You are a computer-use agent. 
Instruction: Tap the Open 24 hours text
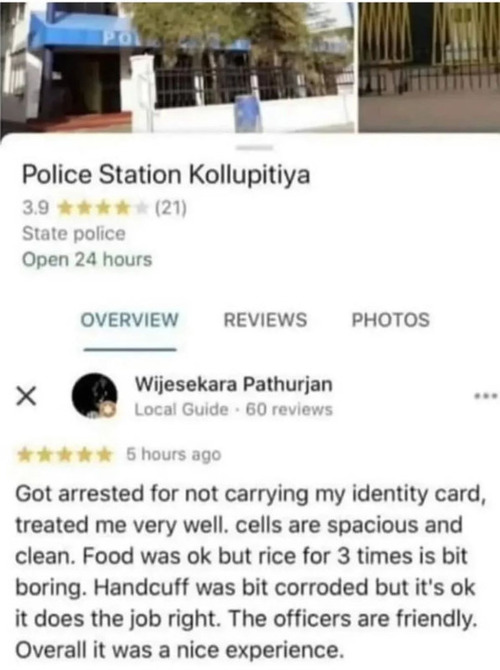click(x=87, y=259)
